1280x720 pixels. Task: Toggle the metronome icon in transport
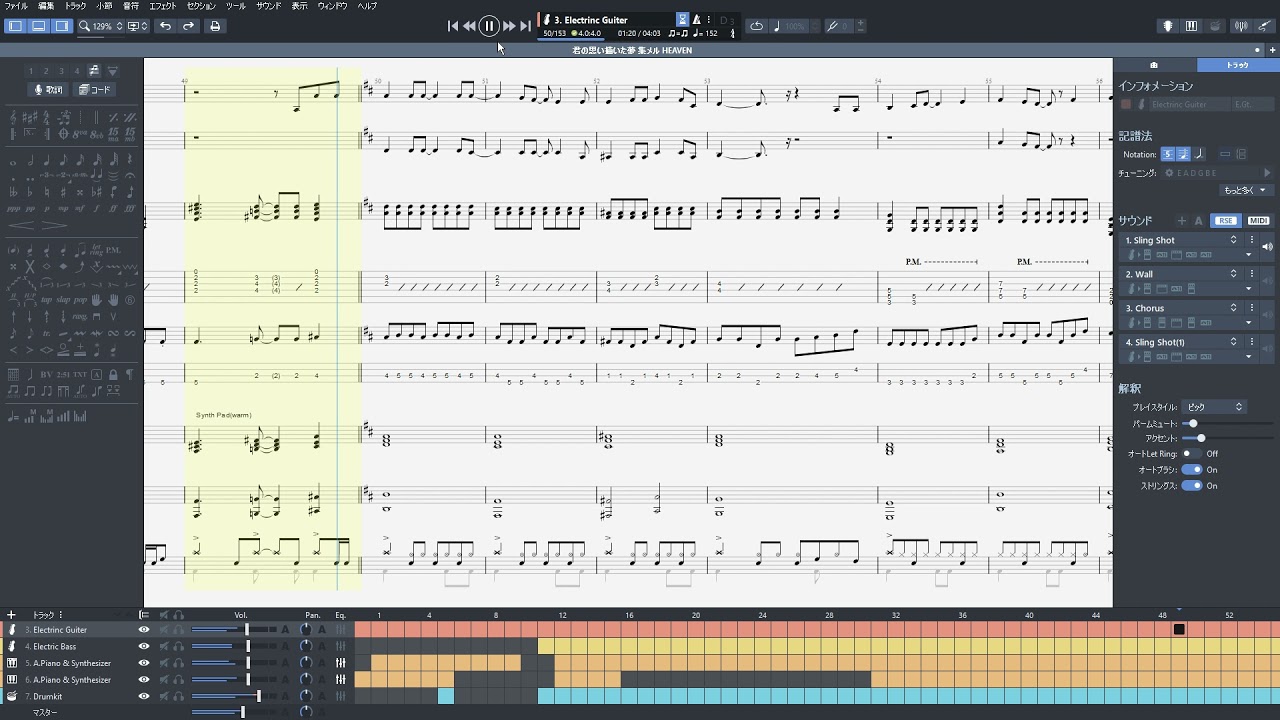tap(697, 19)
